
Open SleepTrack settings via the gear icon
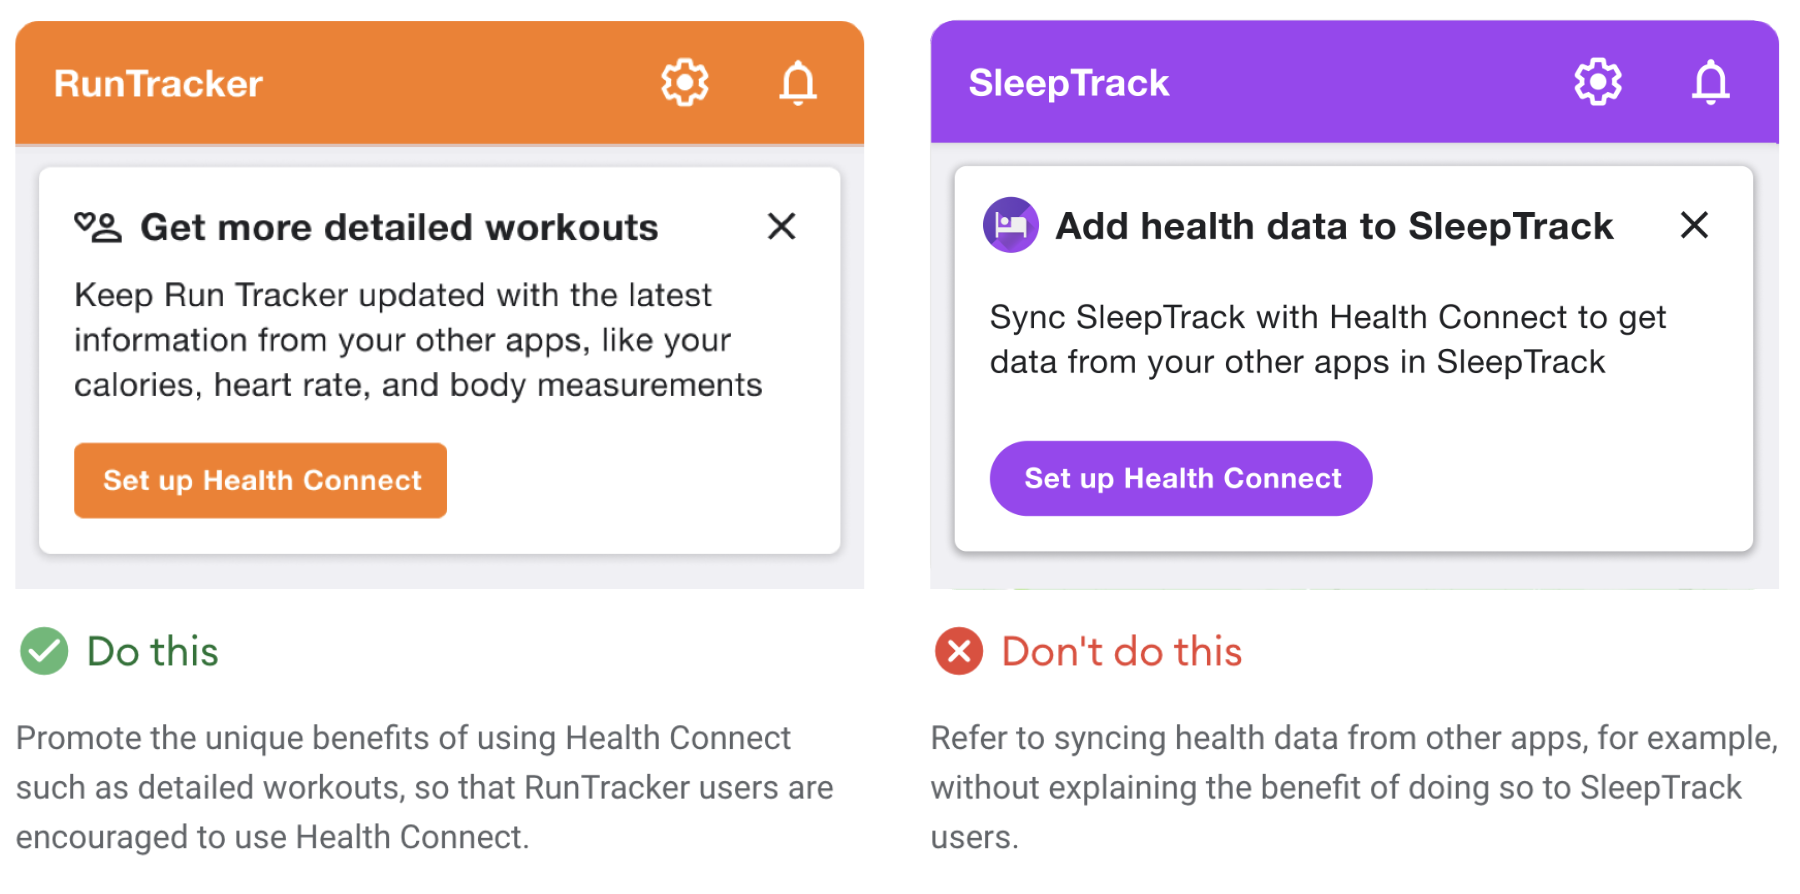coord(1597,82)
